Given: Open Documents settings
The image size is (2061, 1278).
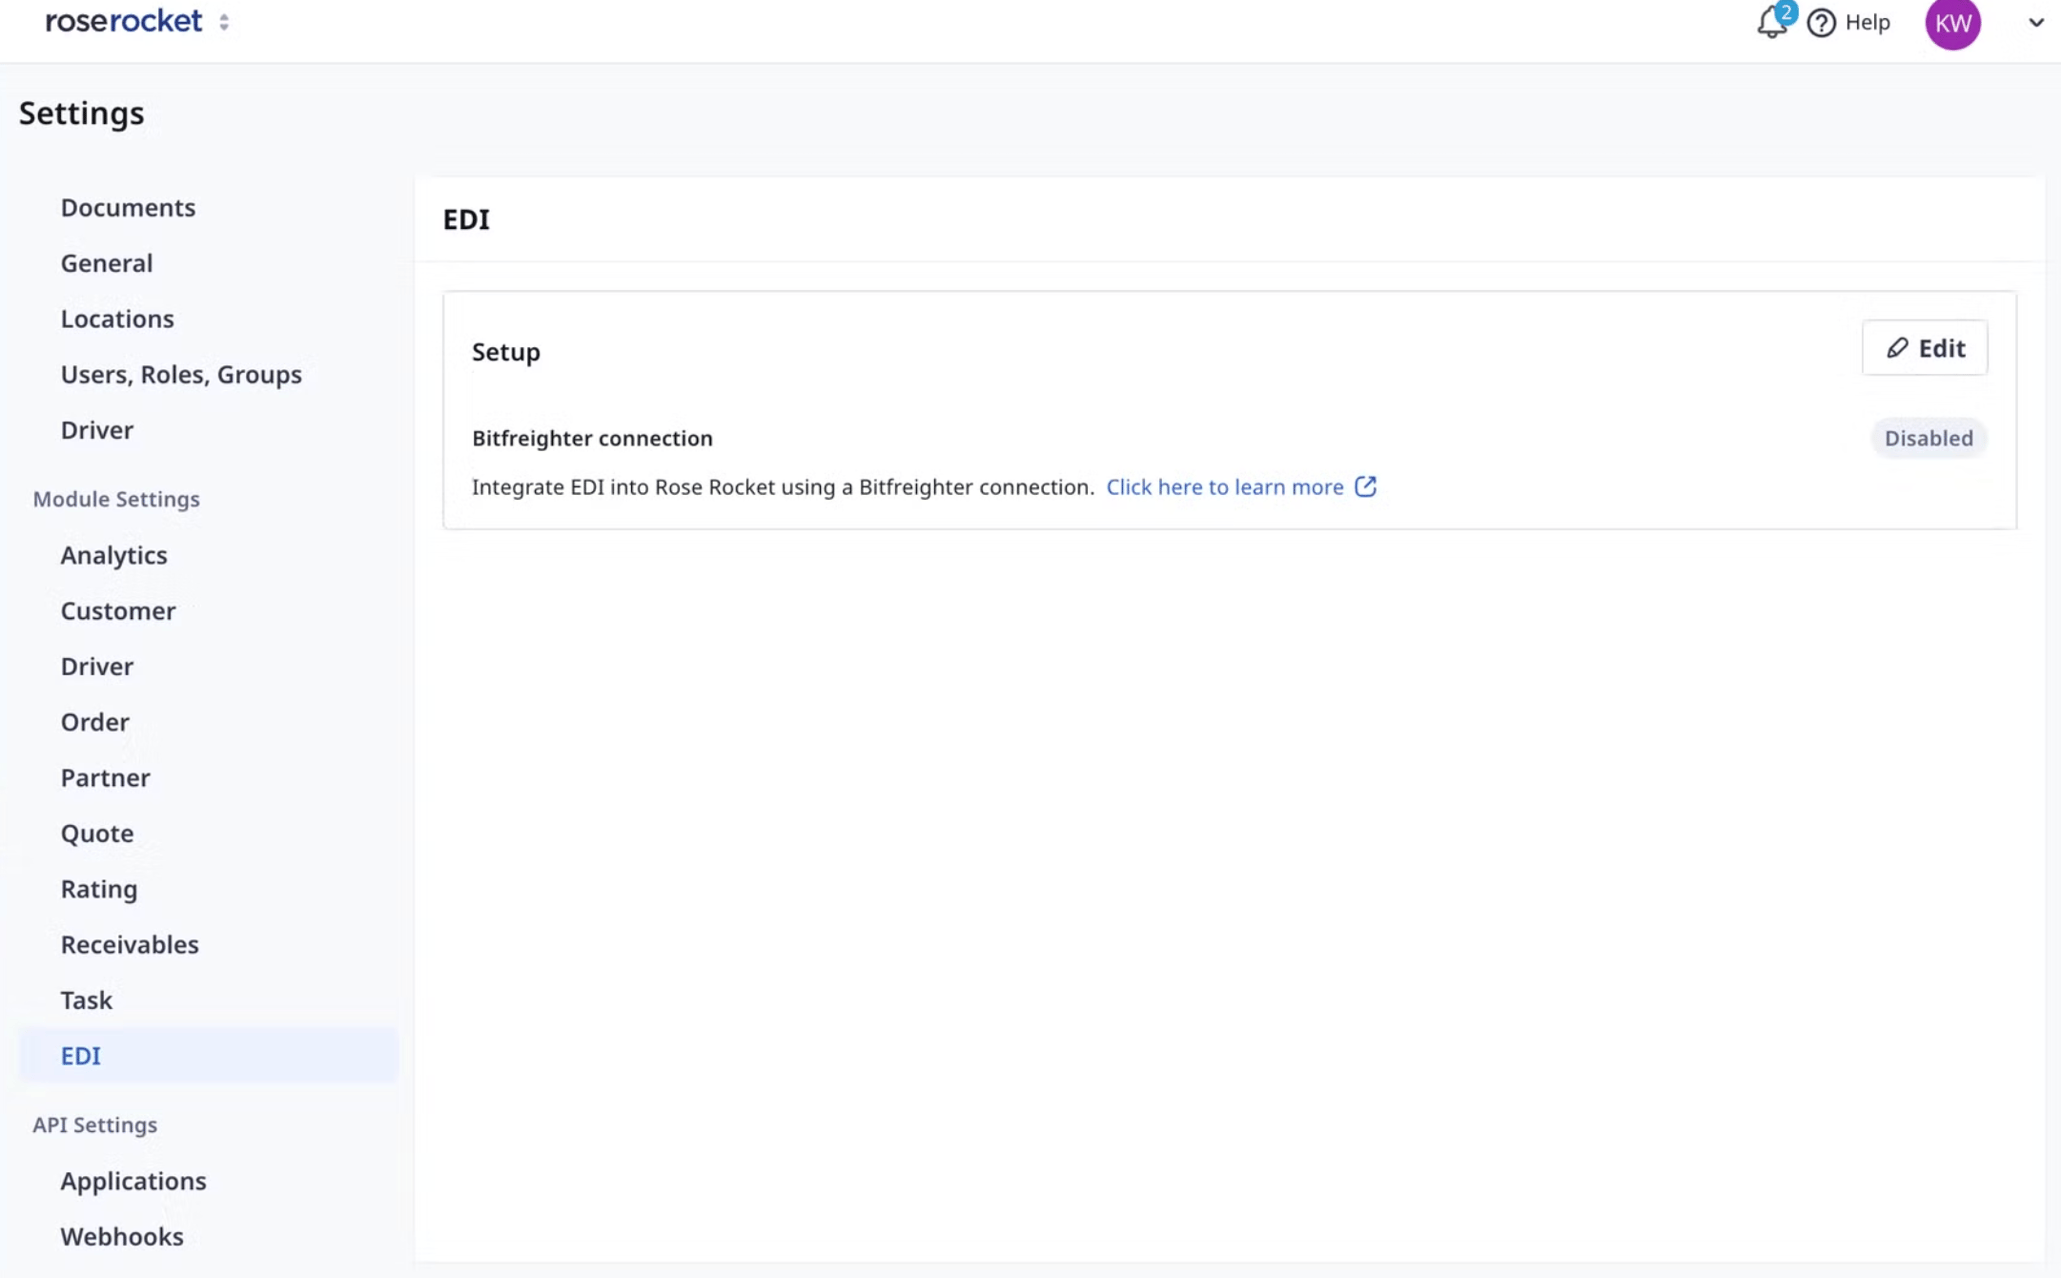Looking at the screenshot, I should coord(128,207).
